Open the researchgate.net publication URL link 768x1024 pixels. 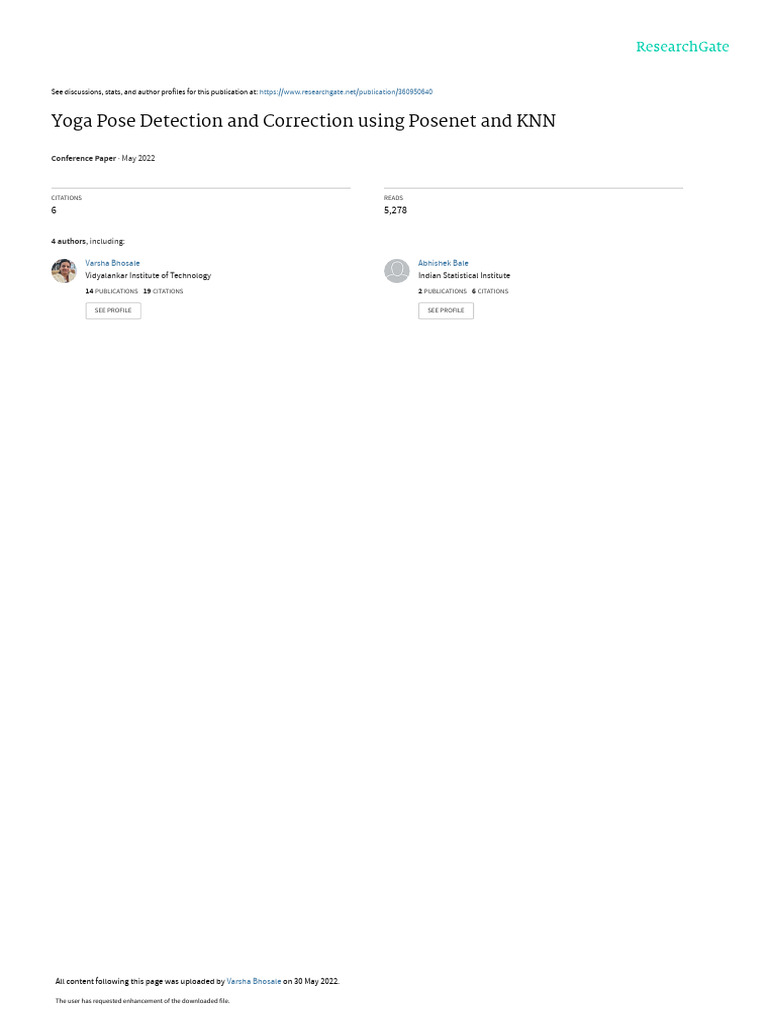click(x=346, y=92)
